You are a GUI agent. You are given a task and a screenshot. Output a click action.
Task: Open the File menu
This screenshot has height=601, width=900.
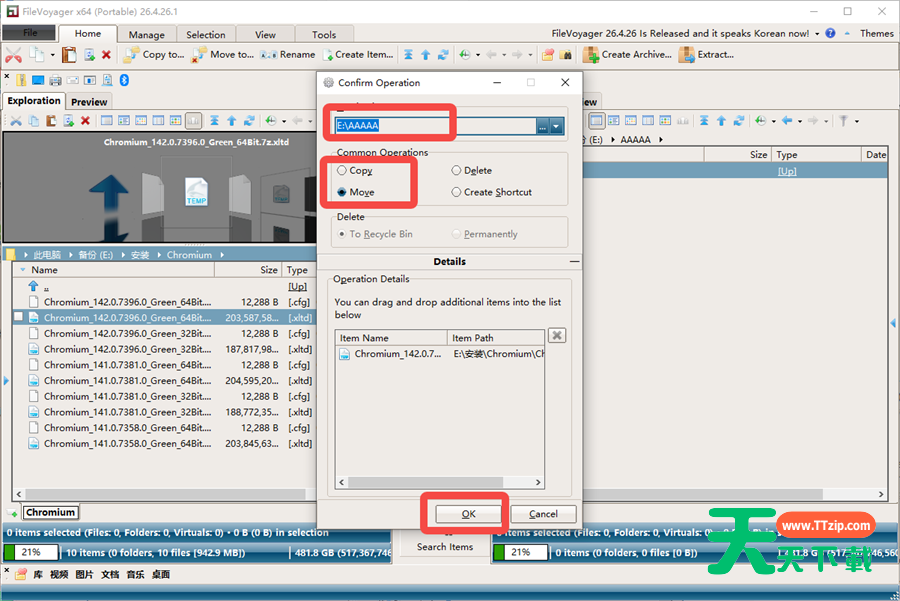pos(30,33)
